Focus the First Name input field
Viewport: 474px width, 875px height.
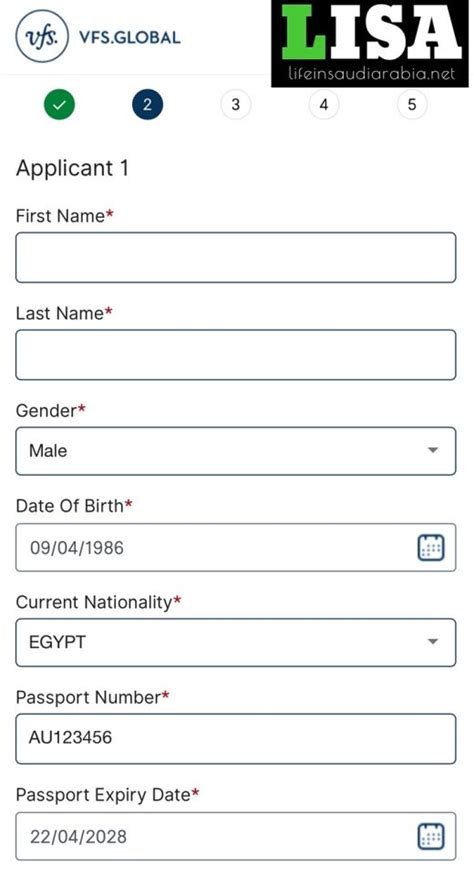(x=236, y=257)
